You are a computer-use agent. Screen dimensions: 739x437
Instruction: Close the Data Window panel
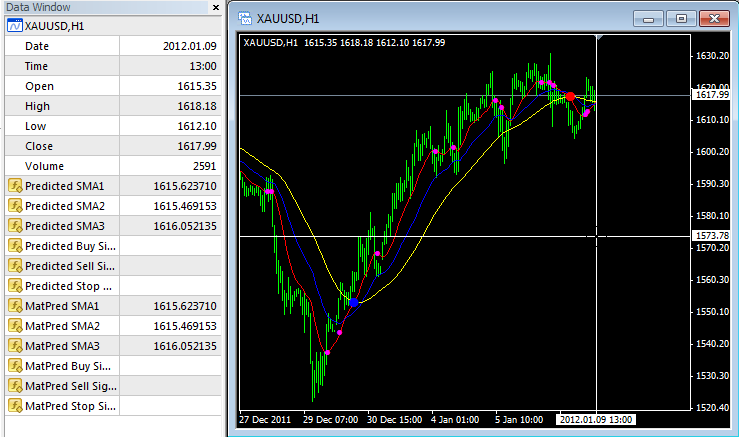click(x=216, y=8)
